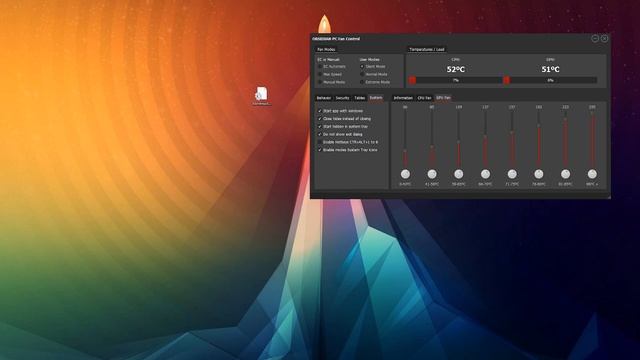The width and height of the screenshot is (640, 360).
Task: Click the GPU temperature reading 51°C
Action: coord(550,69)
